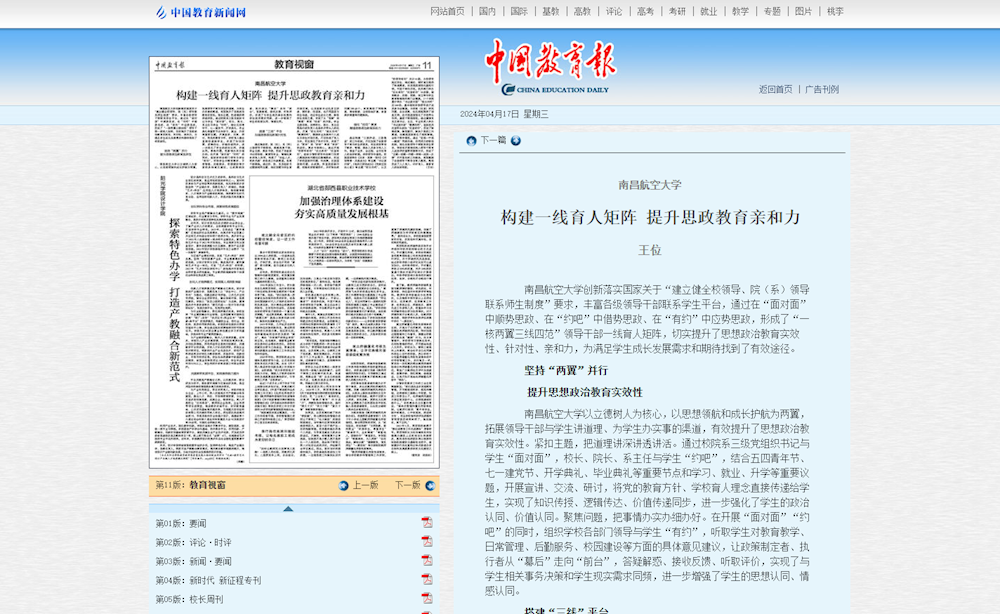Collapse the page list with the up arrow

click(x=288, y=509)
